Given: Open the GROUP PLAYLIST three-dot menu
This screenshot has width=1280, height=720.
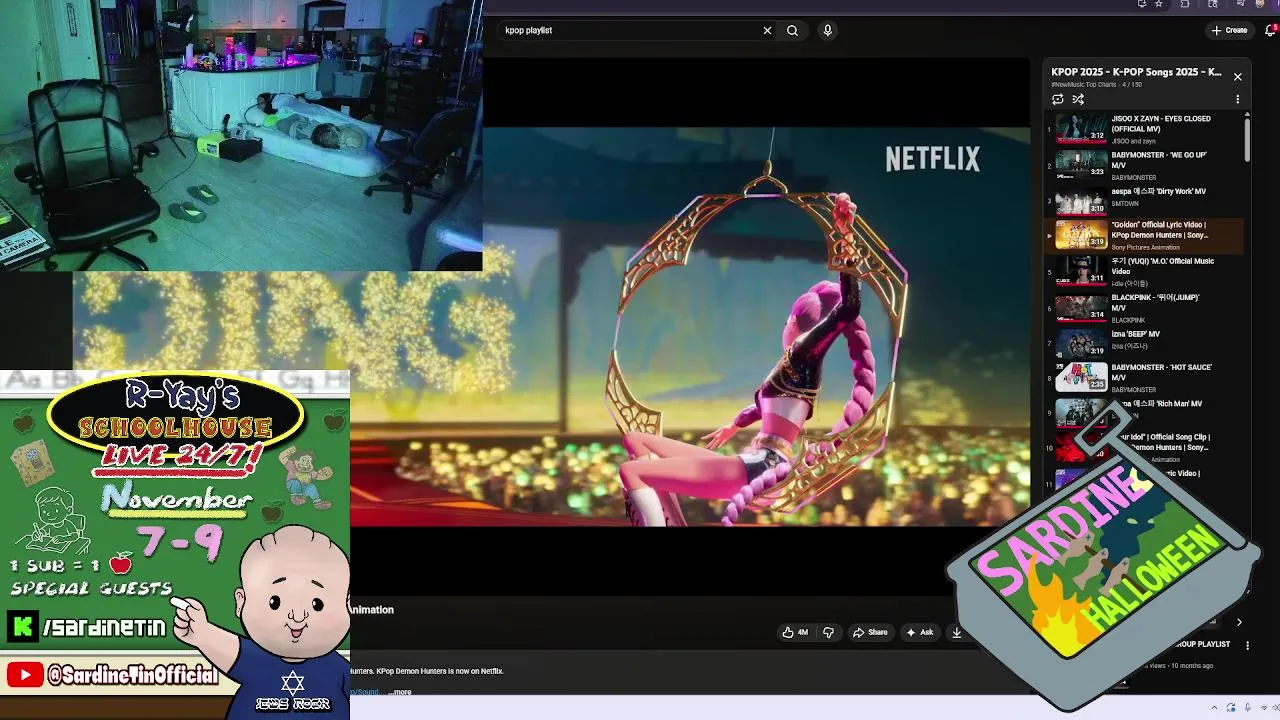Looking at the screenshot, I should [1247, 646].
